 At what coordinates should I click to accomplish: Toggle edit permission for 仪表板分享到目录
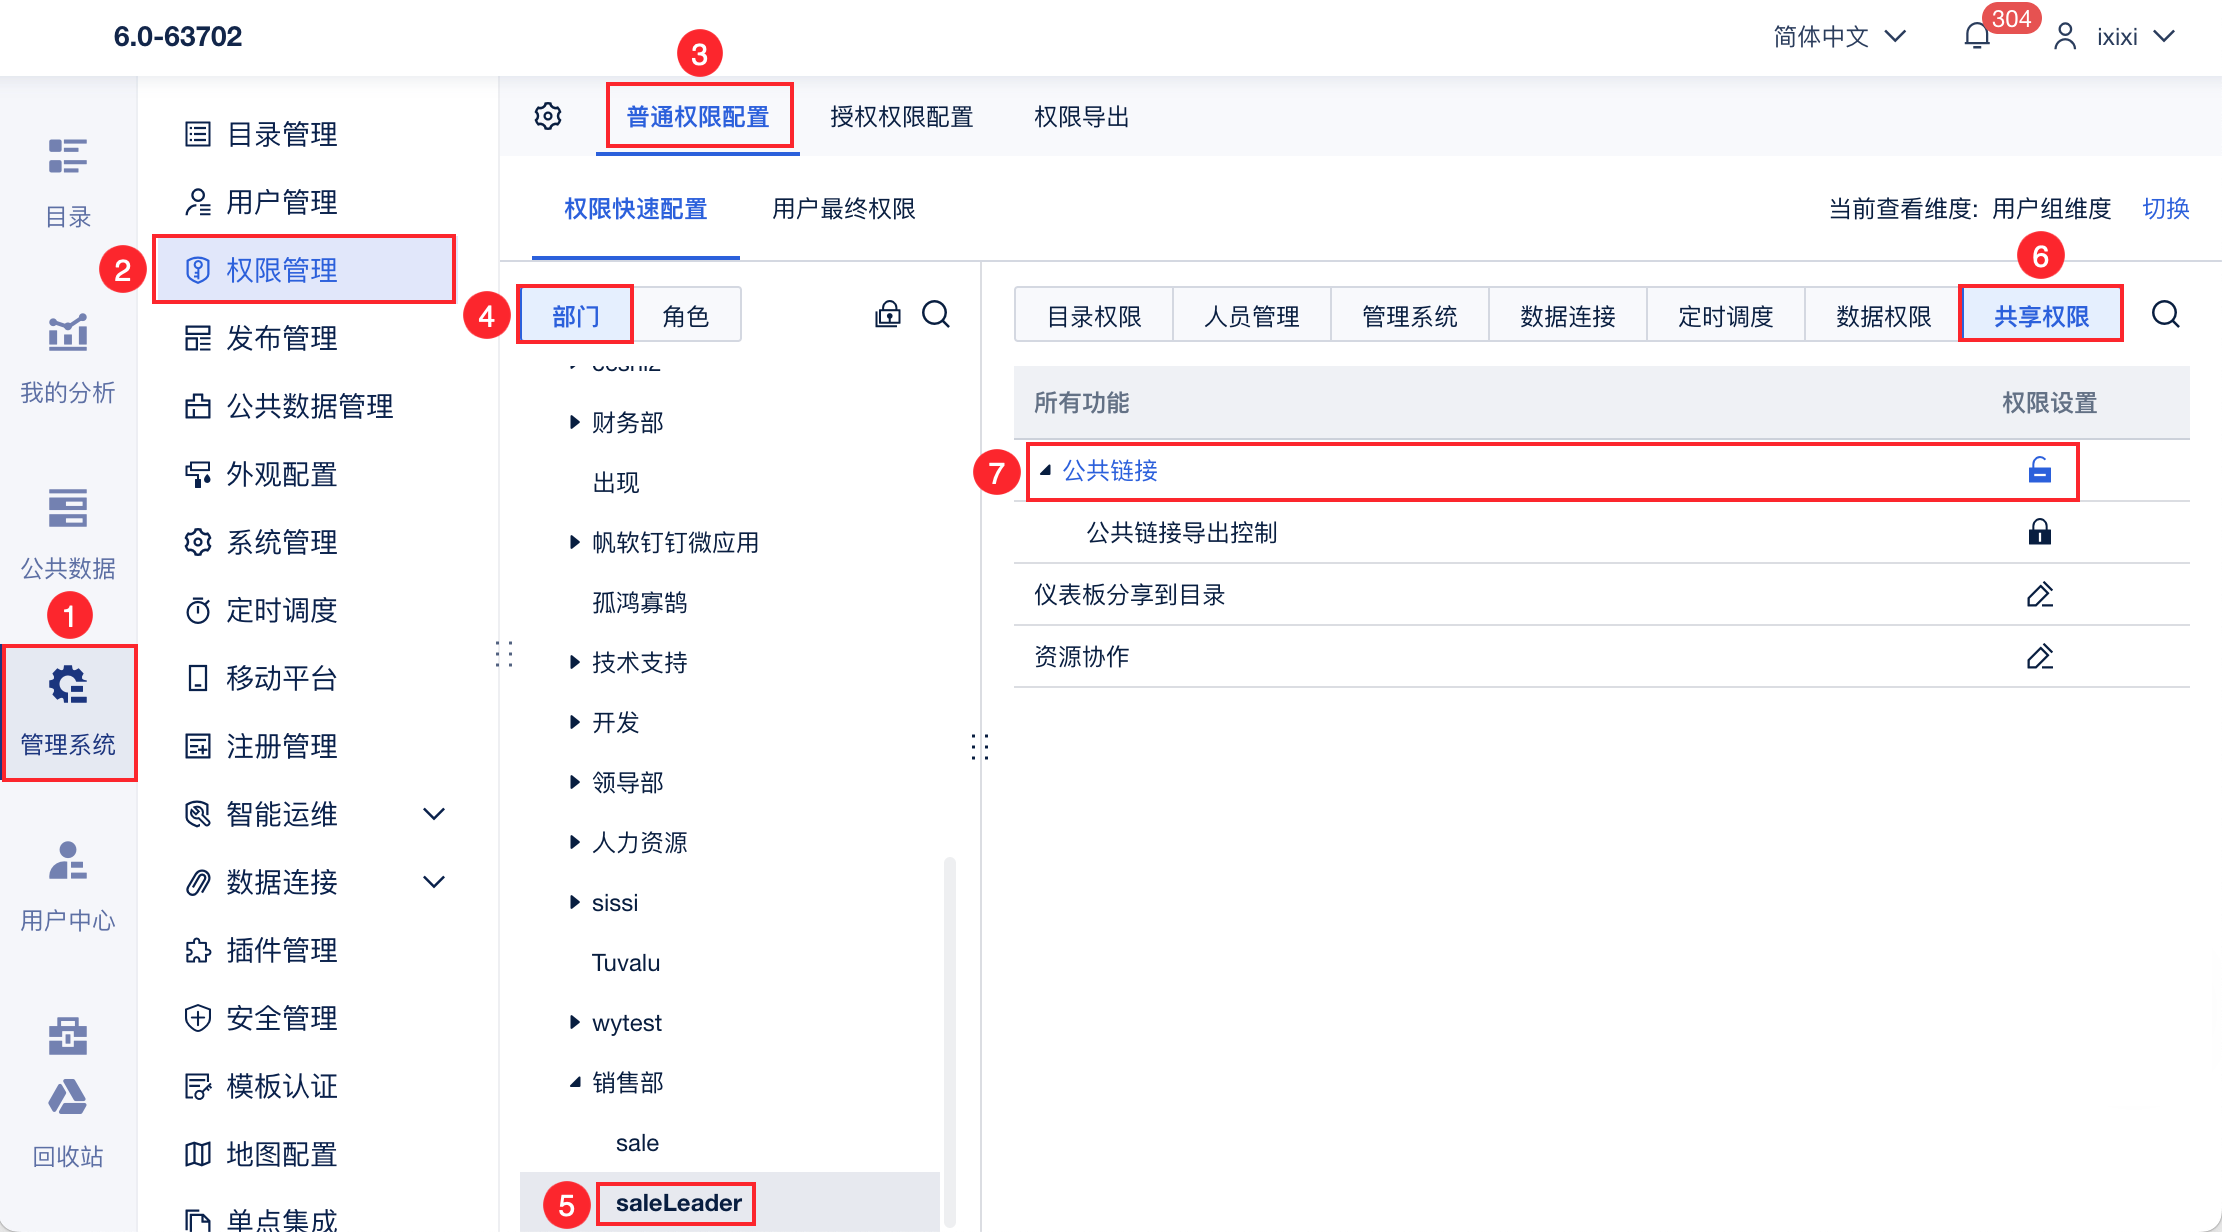tap(2039, 595)
